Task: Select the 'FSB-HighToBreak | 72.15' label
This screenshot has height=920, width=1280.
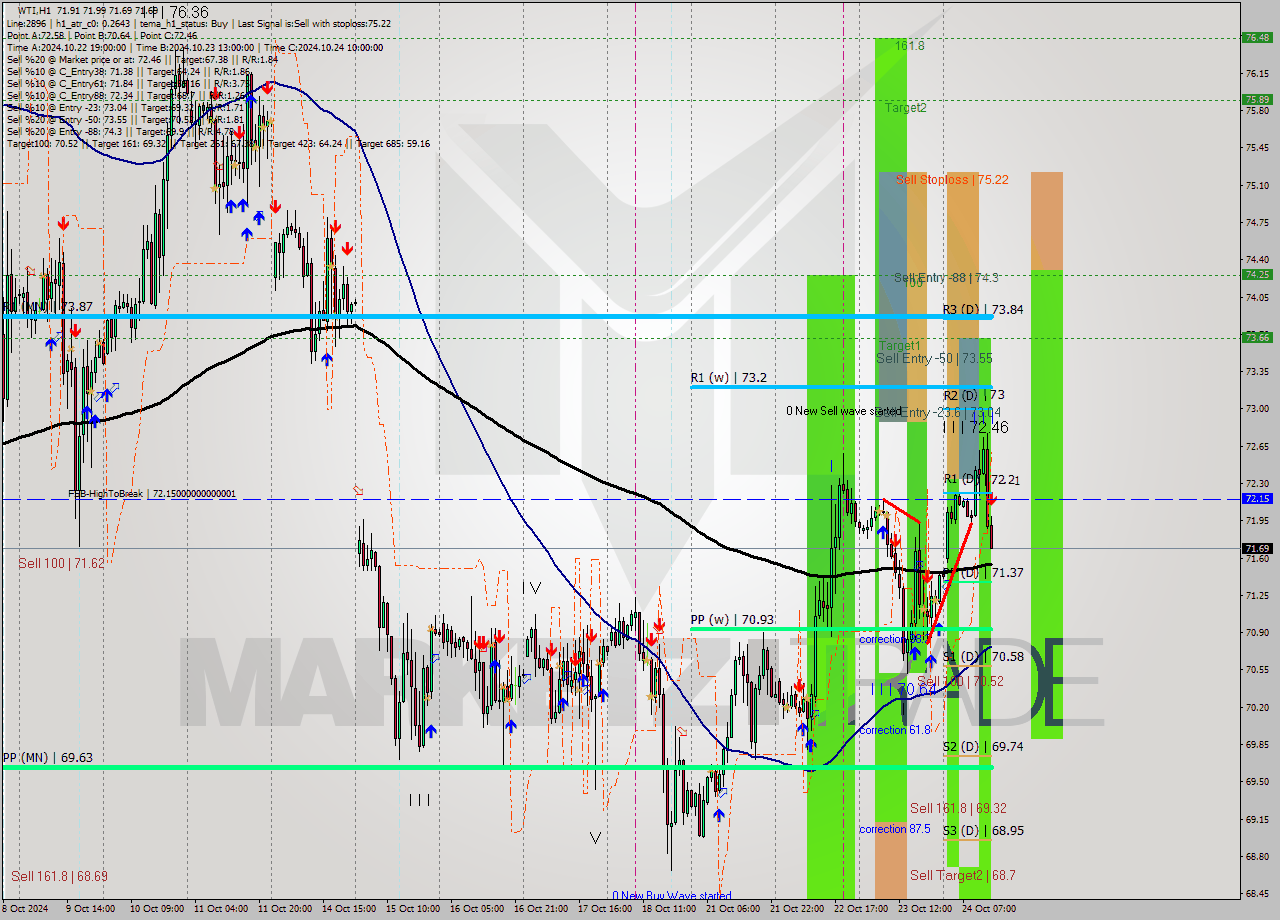Action: 152,493
